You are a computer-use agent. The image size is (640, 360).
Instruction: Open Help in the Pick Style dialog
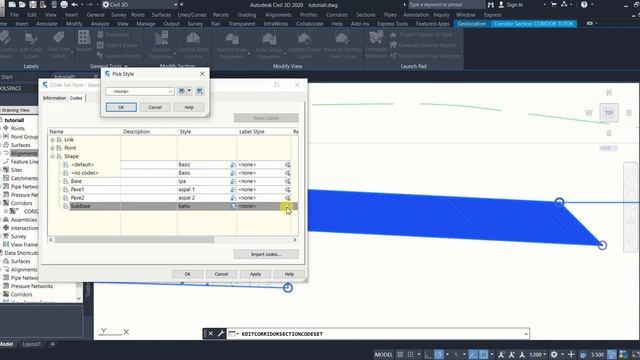click(189, 107)
